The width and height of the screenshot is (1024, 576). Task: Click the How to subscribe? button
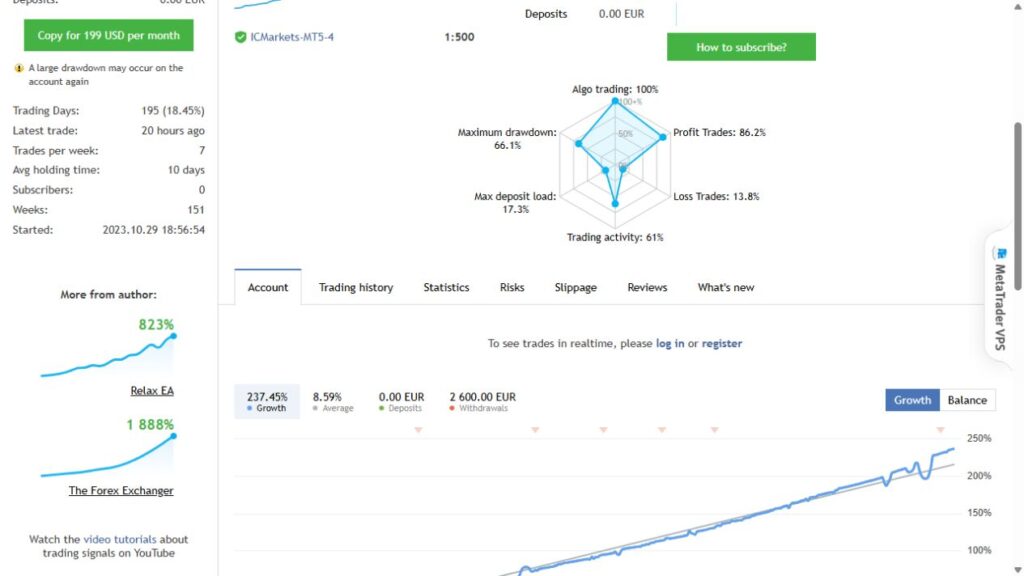[741, 47]
